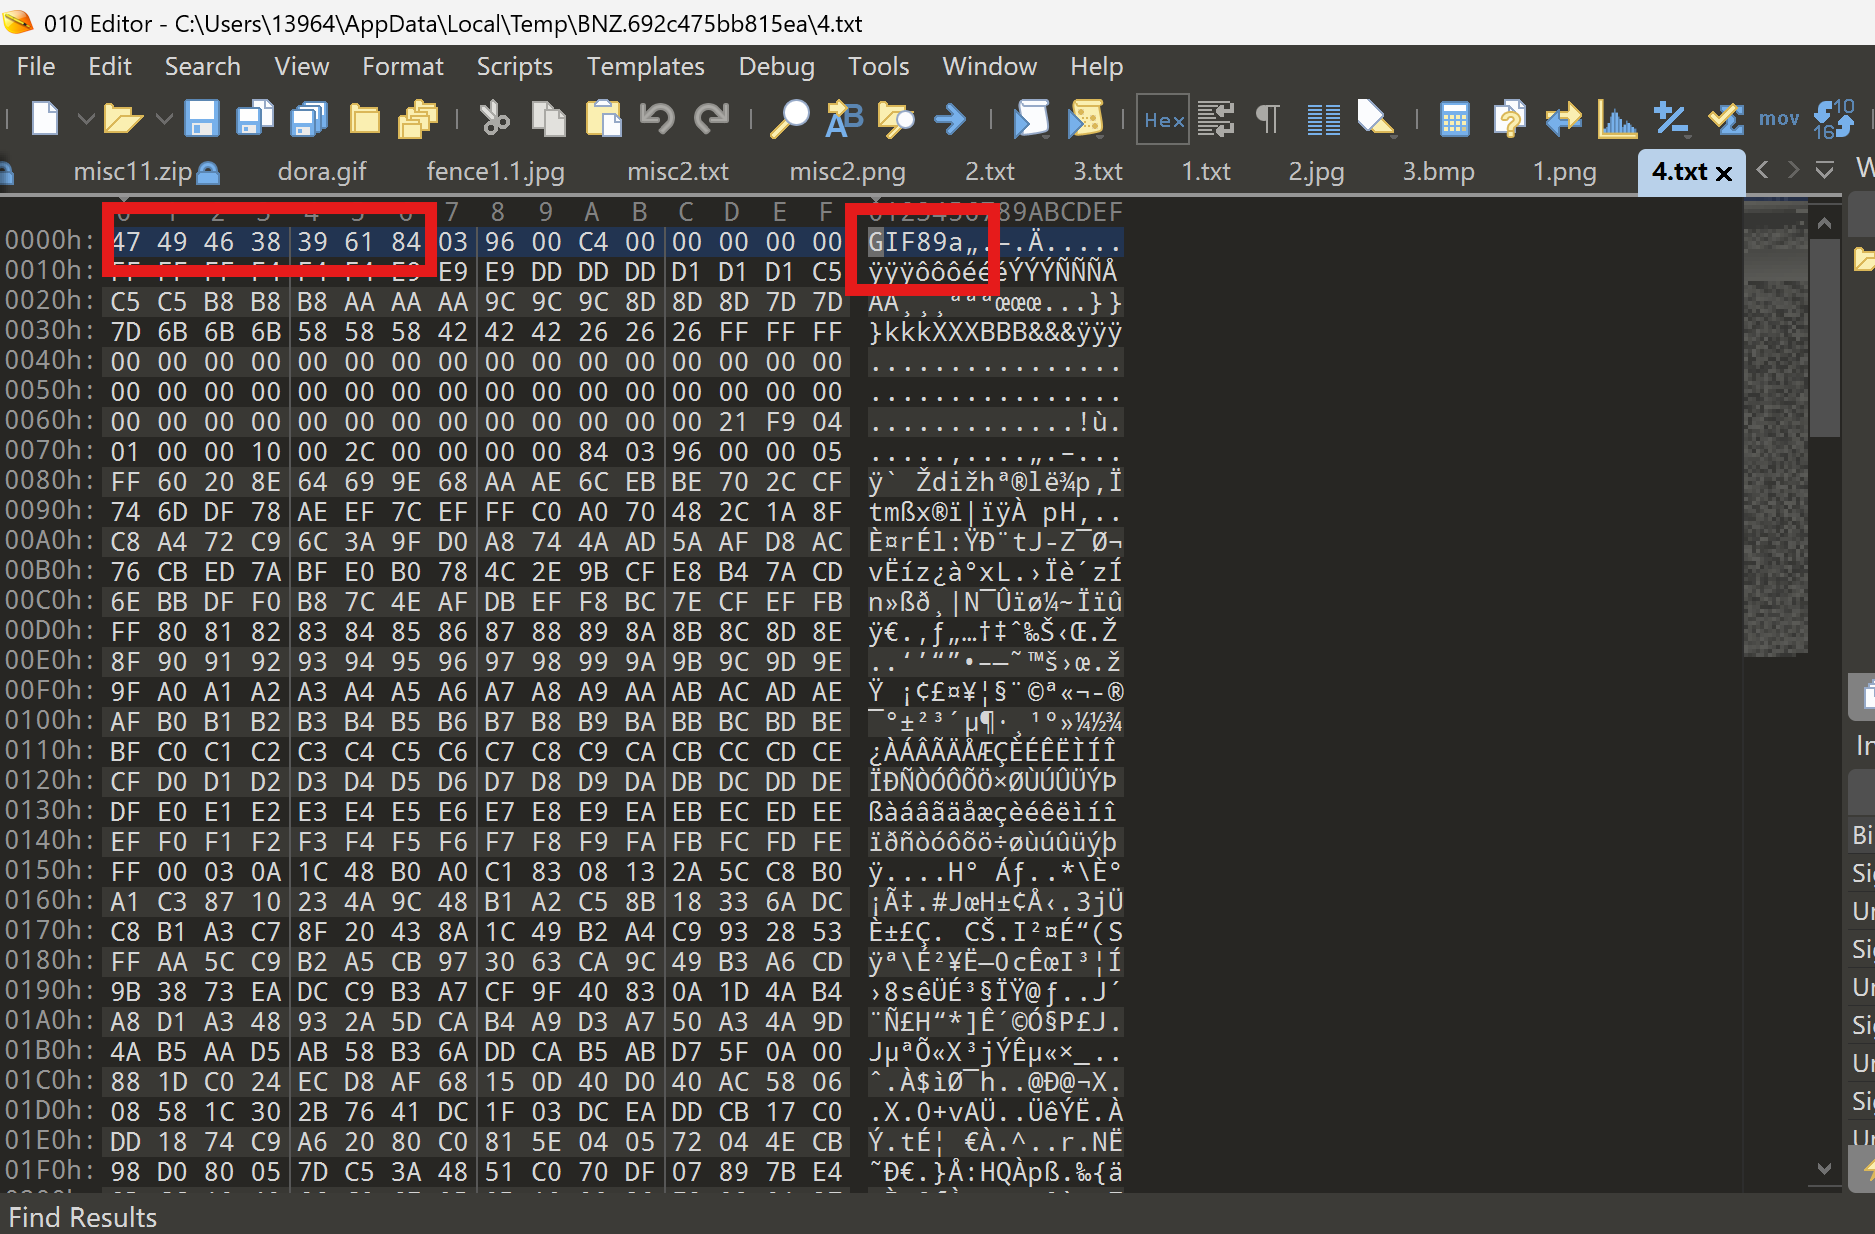The image size is (1875, 1234).
Task: Switch to the dora.gif tab
Action: (322, 172)
